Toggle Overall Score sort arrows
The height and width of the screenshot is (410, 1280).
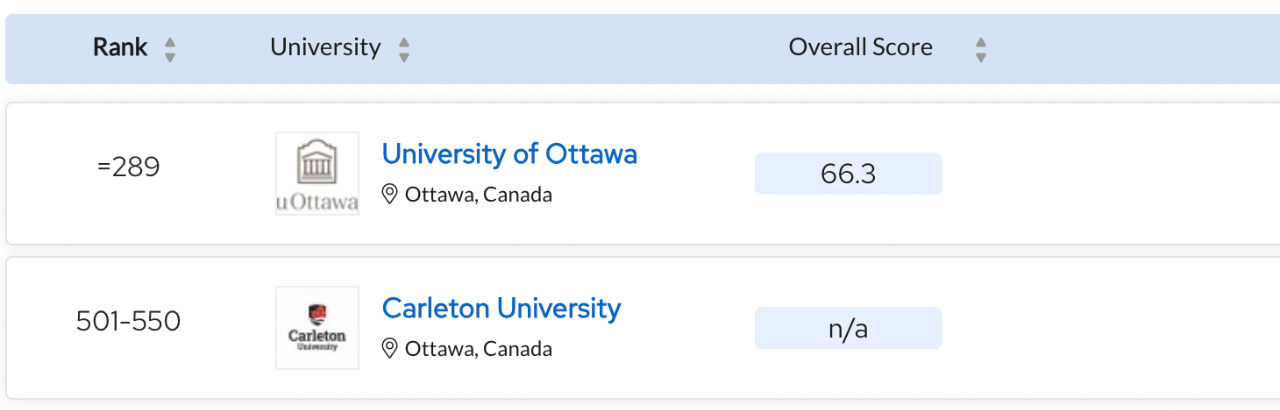click(981, 49)
